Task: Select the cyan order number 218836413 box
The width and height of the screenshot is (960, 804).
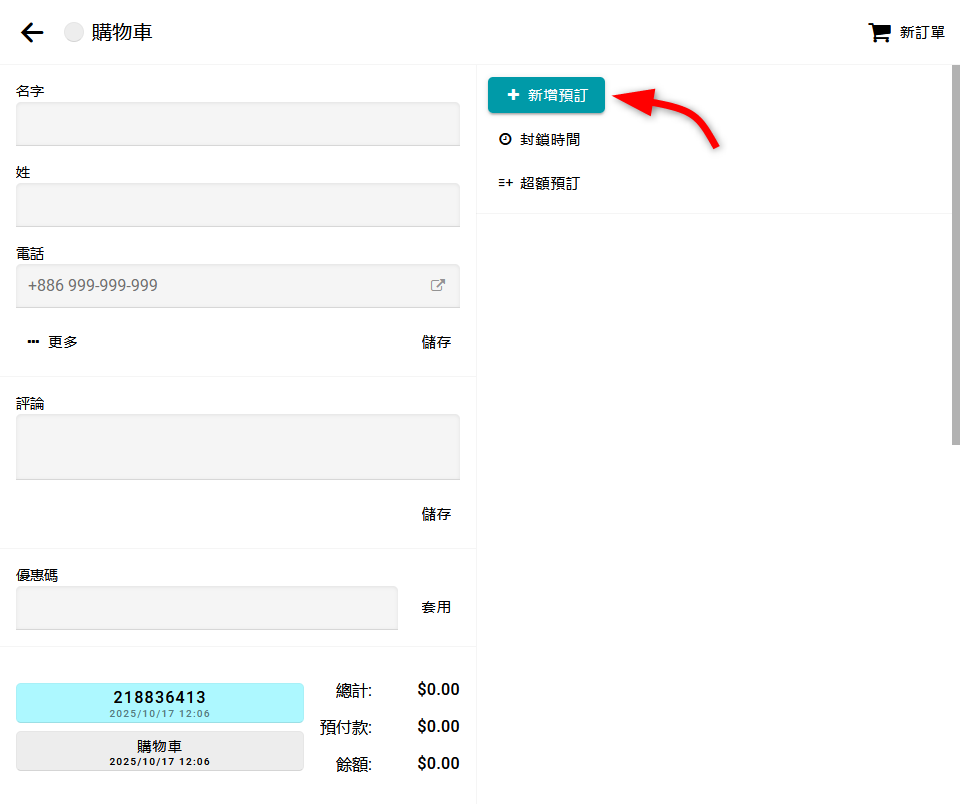Action: [160, 702]
